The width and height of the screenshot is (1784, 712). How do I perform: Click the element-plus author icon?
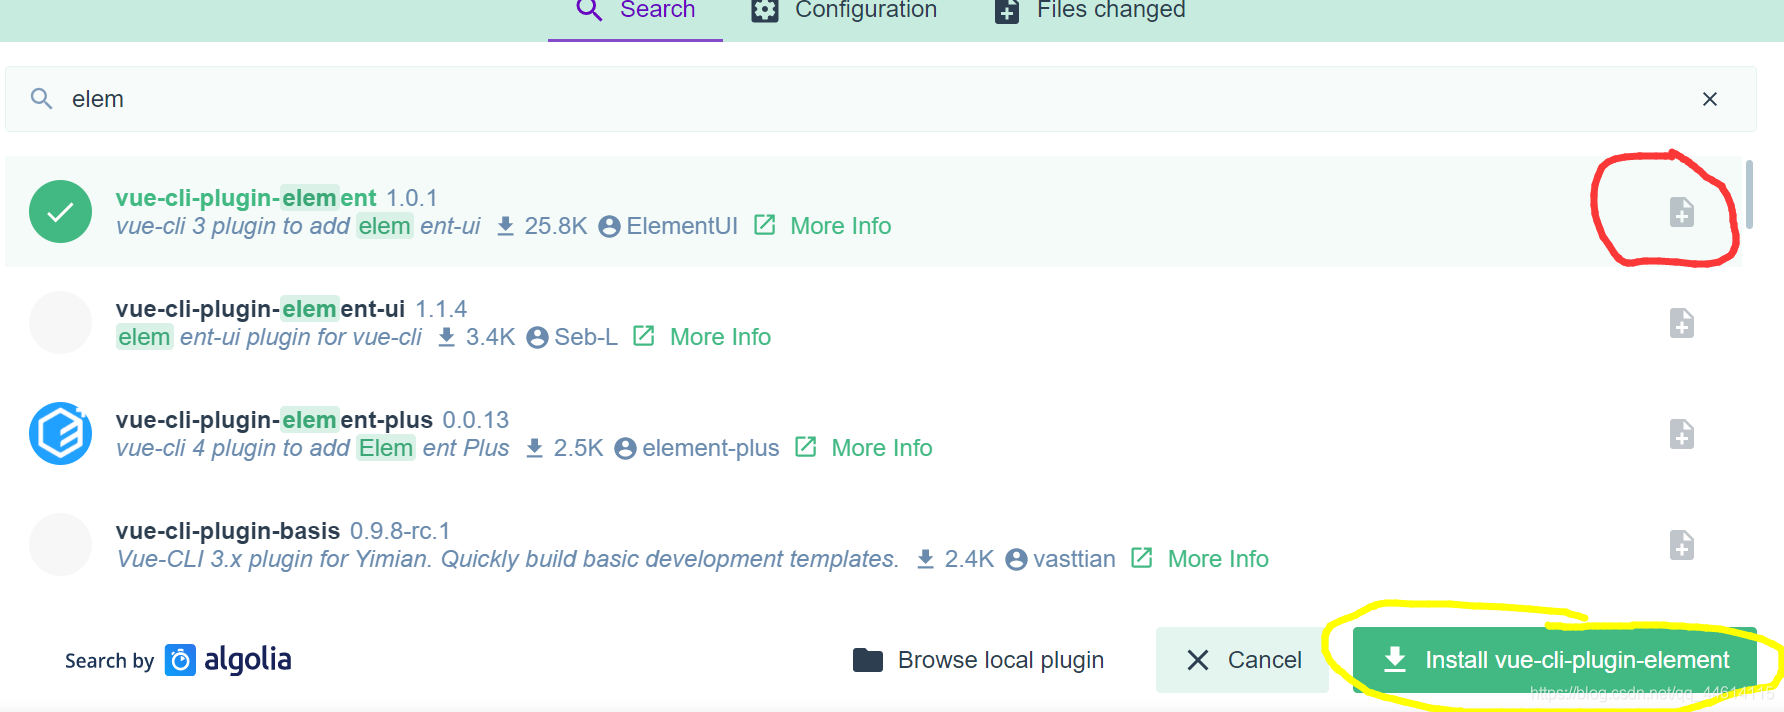pos(625,449)
